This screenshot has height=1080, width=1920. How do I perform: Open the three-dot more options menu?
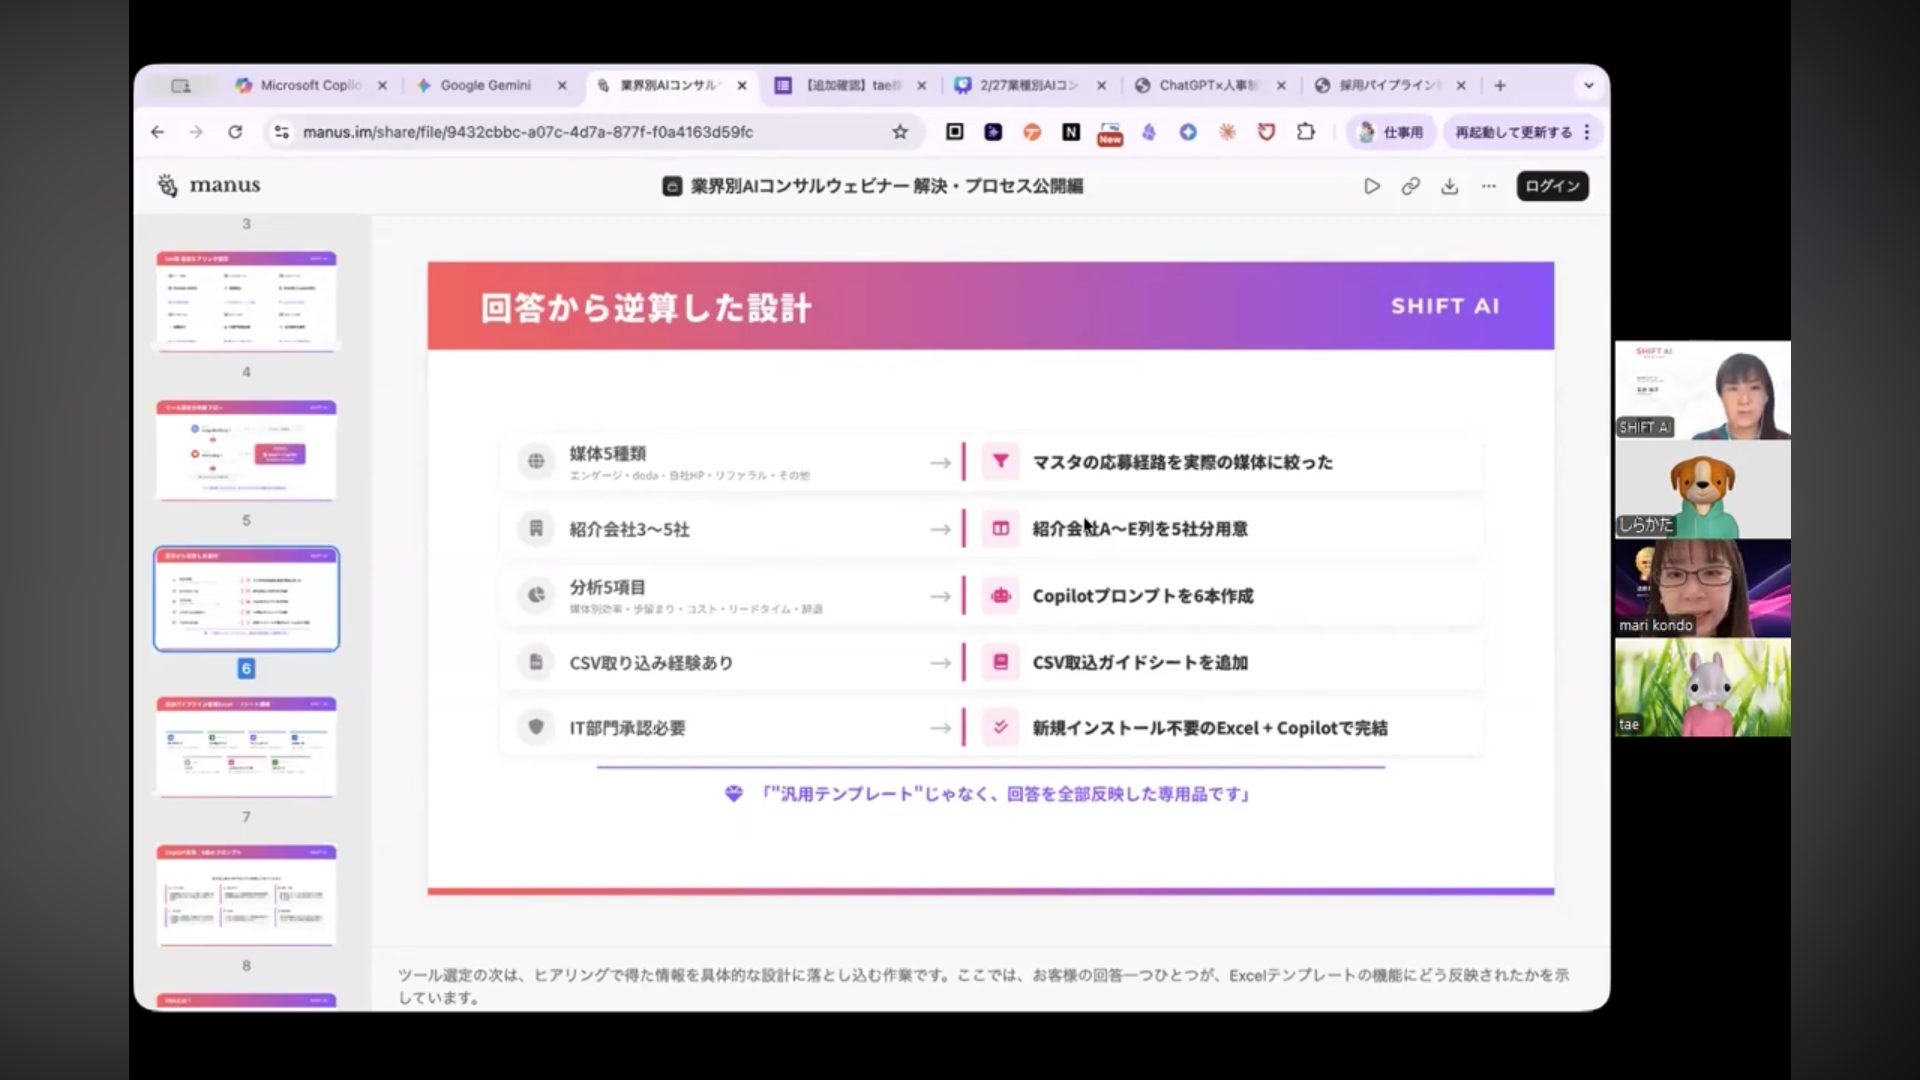tap(1488, 186)
